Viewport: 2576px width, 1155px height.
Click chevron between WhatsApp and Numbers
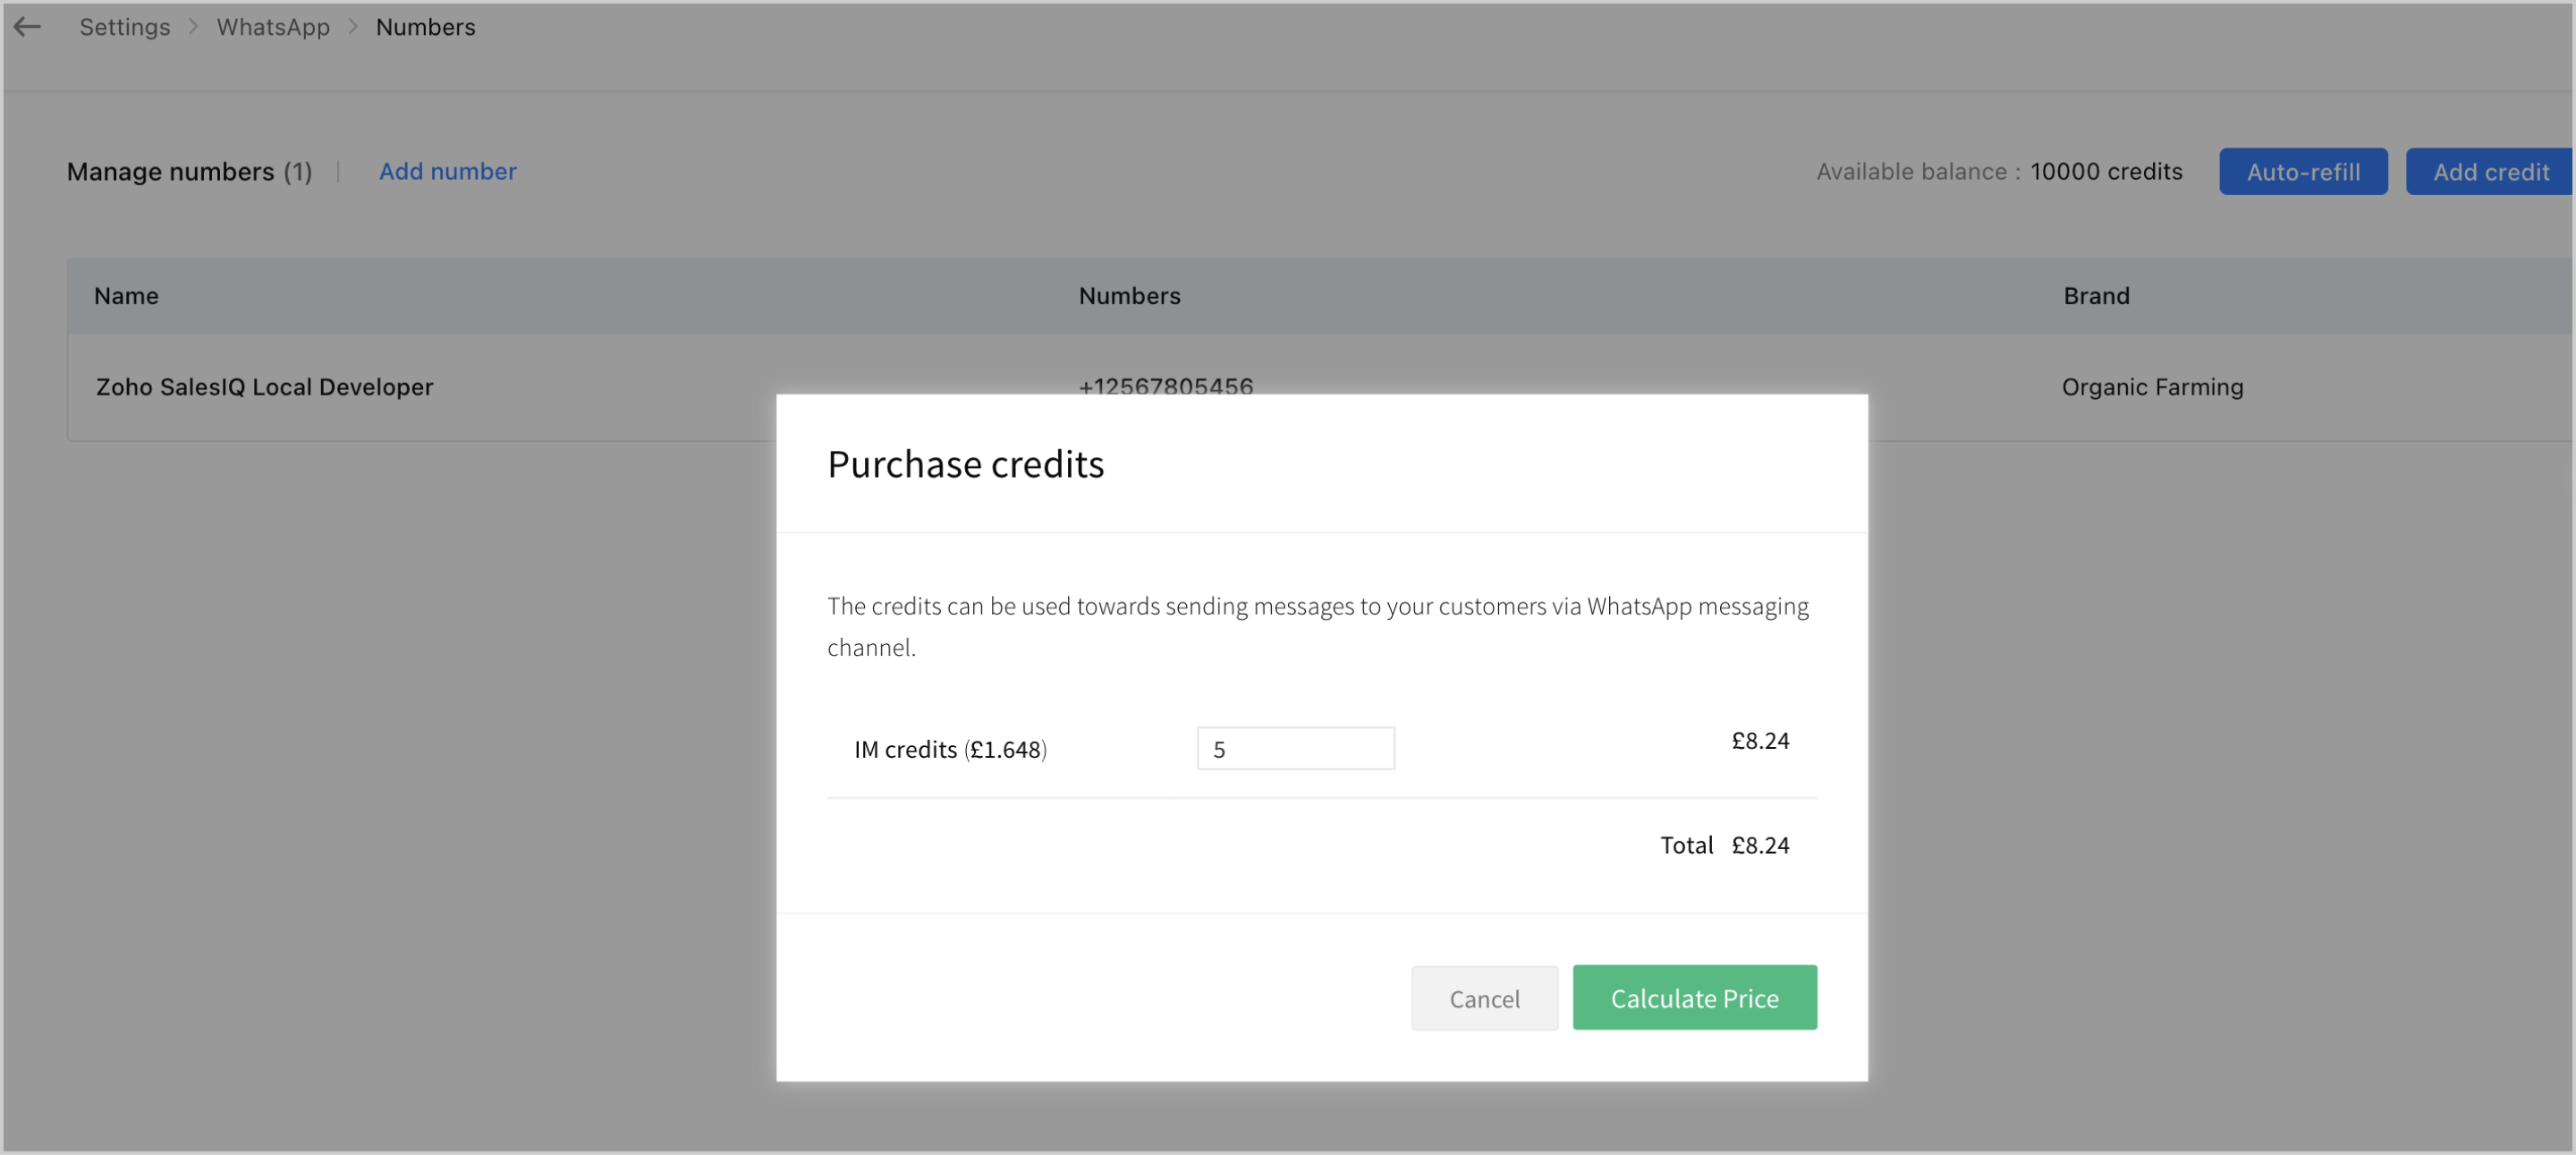click(353, 27)
